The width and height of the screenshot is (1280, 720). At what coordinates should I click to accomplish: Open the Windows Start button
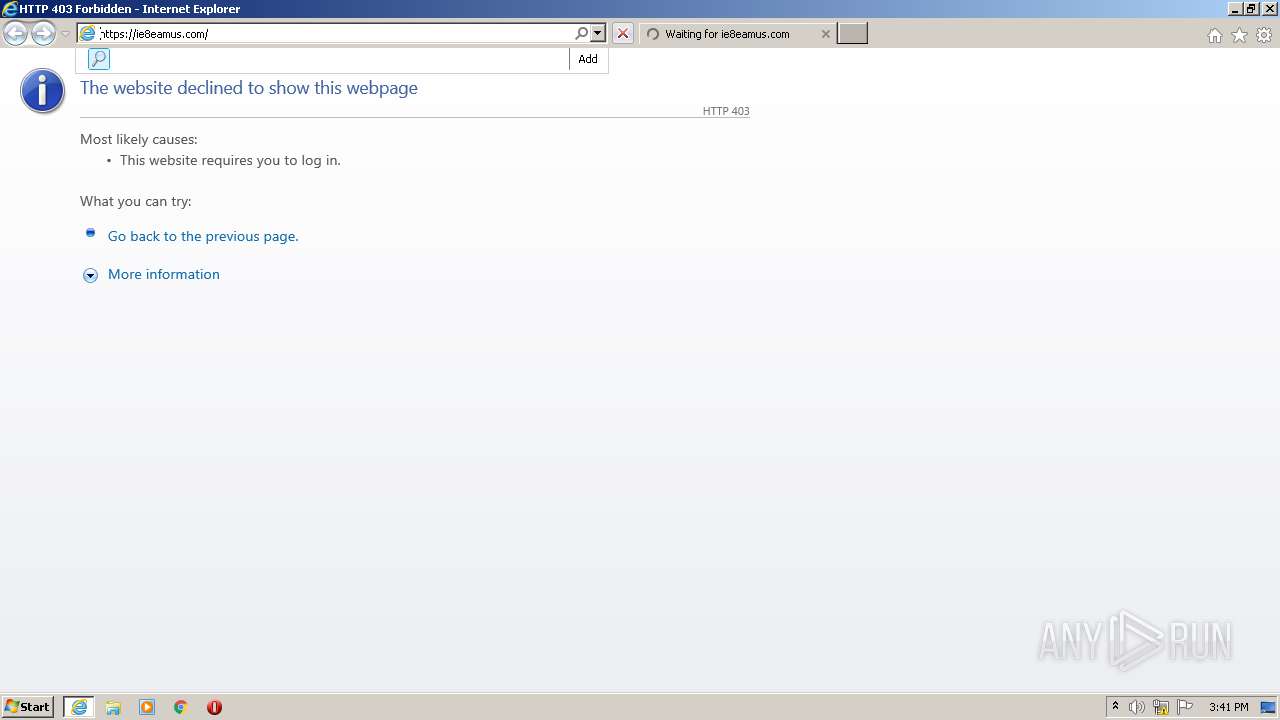coord(28,707)
